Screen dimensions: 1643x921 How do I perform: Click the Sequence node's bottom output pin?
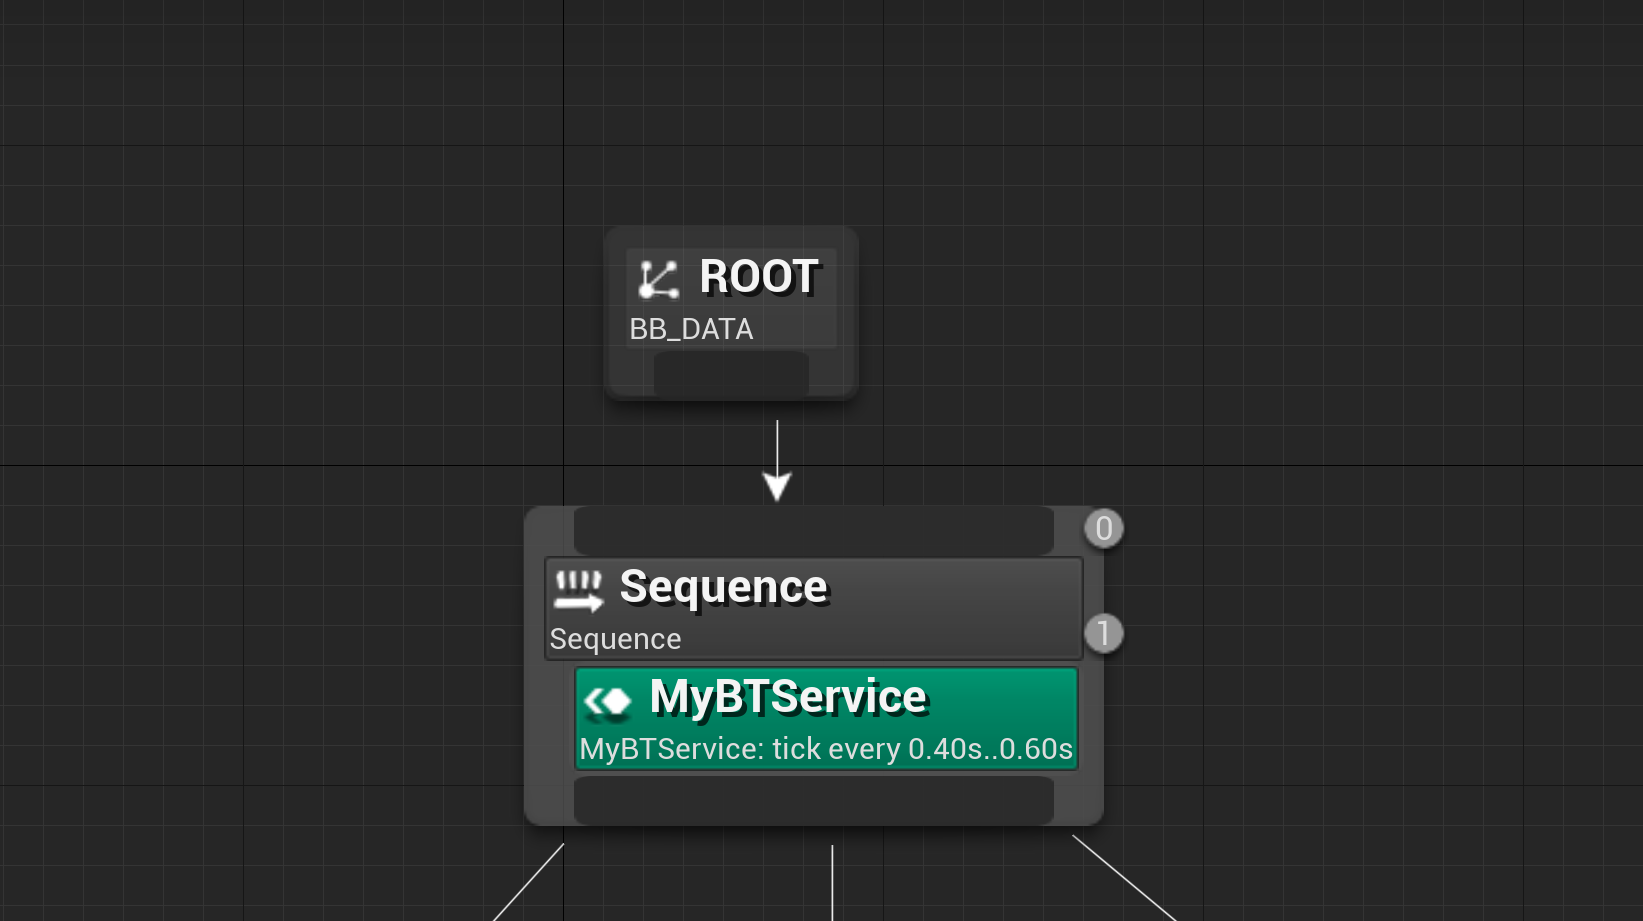[813, 799]
